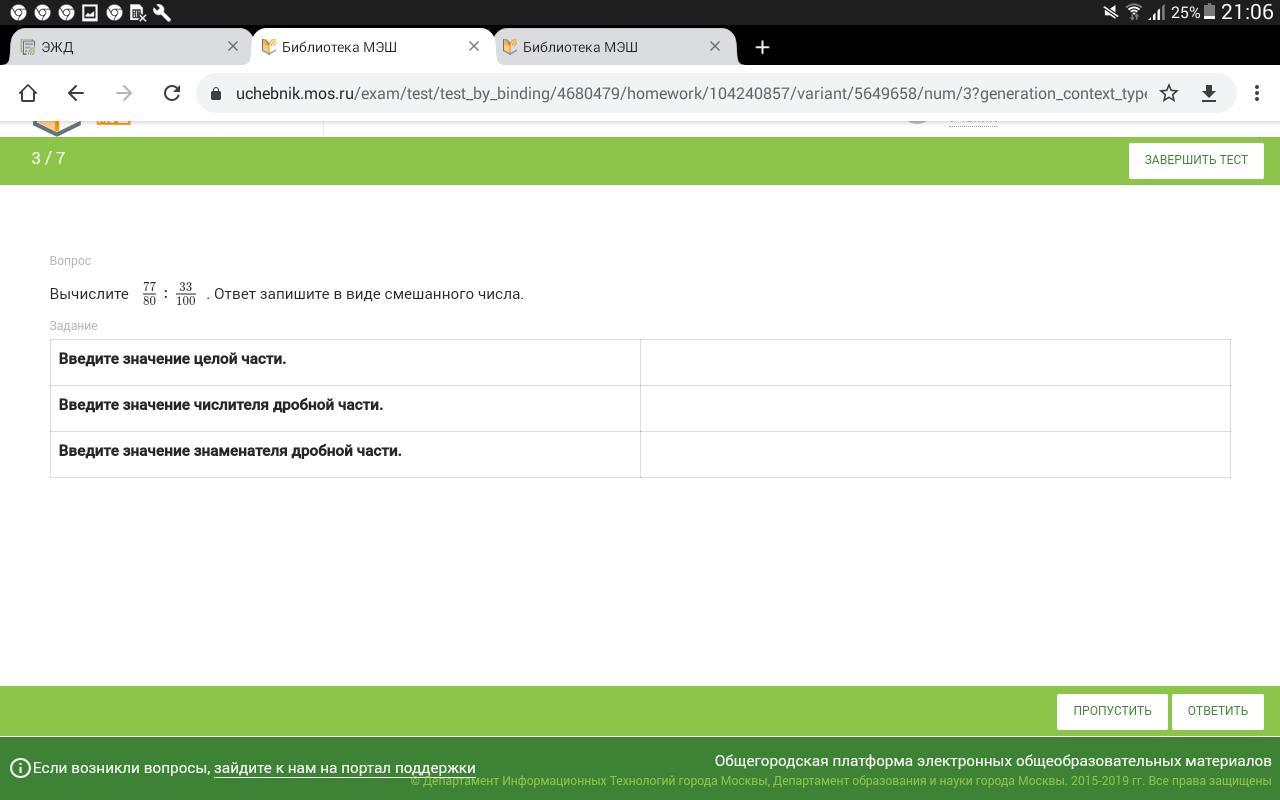Screen dimensions: 1280x800
Task: View site security lock info
Action: [215, 93]
